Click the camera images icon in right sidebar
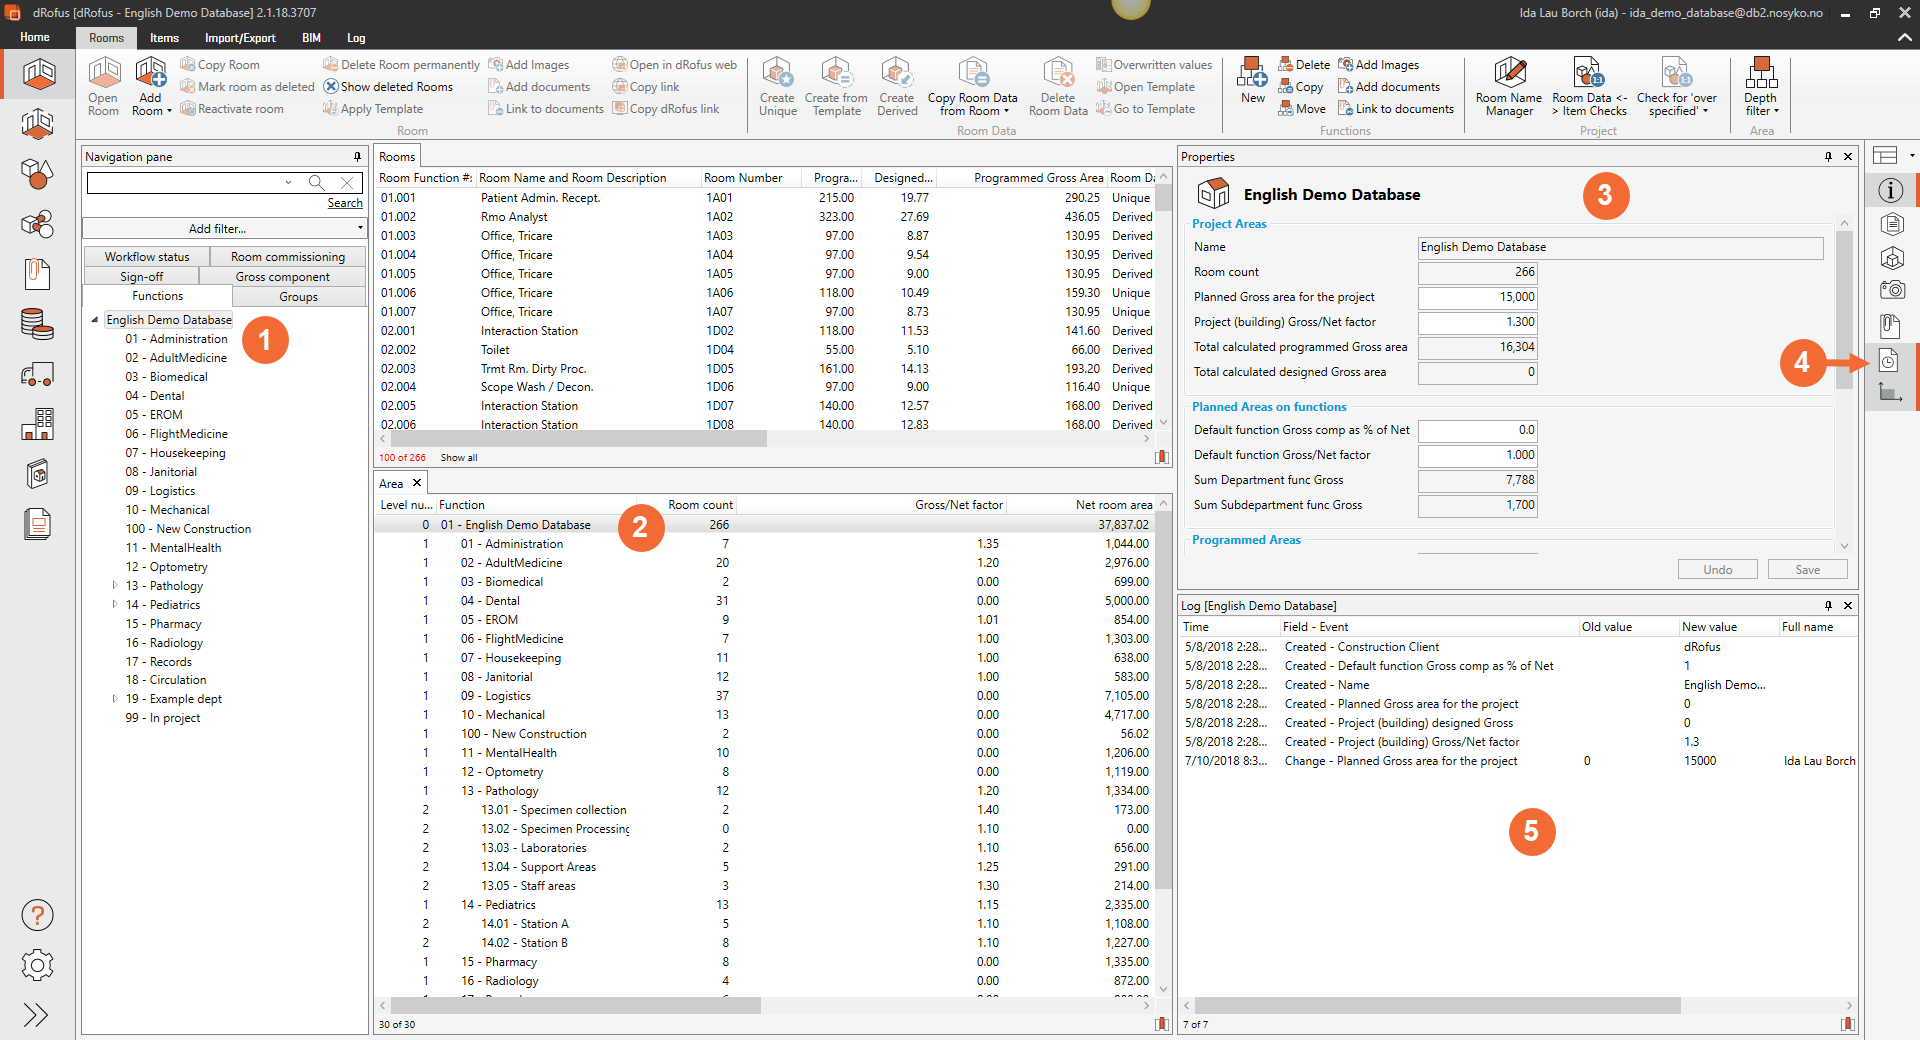The height and width of the screenshot is (1040, 1920). 1891,291
